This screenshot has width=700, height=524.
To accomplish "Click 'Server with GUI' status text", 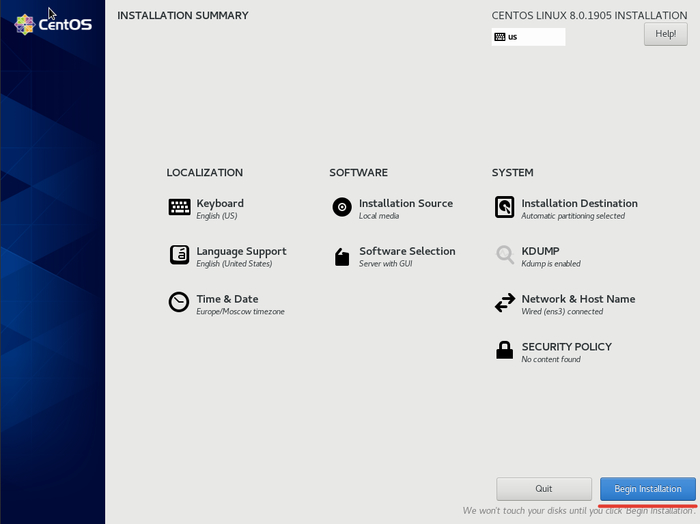I will click(x=386, y=263).
